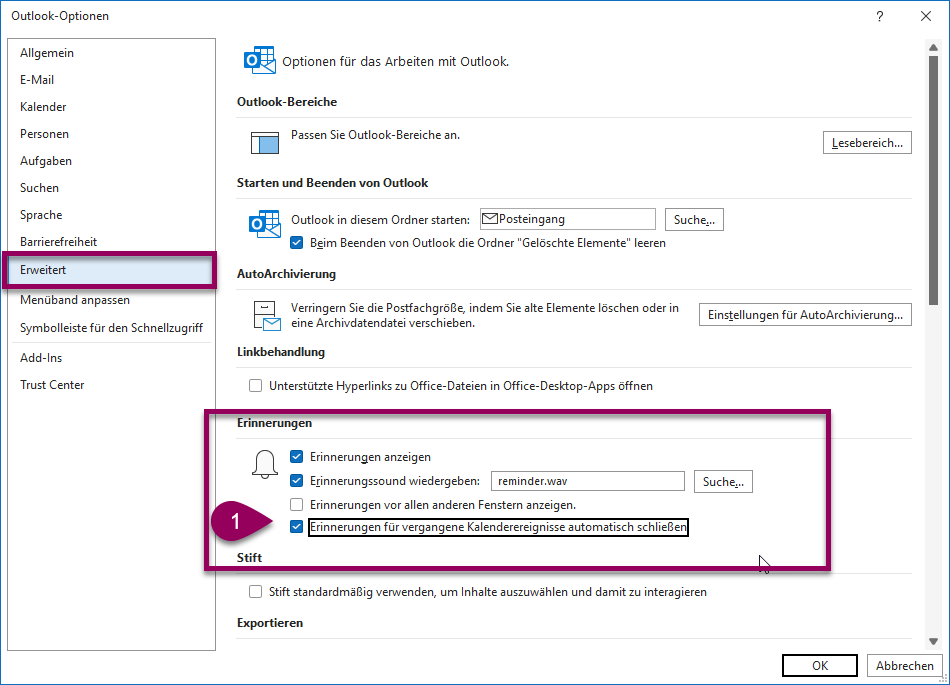Screen dimensions: 950x685
Task: Click the Outlook-Bereiche heading
Action: 287,102
